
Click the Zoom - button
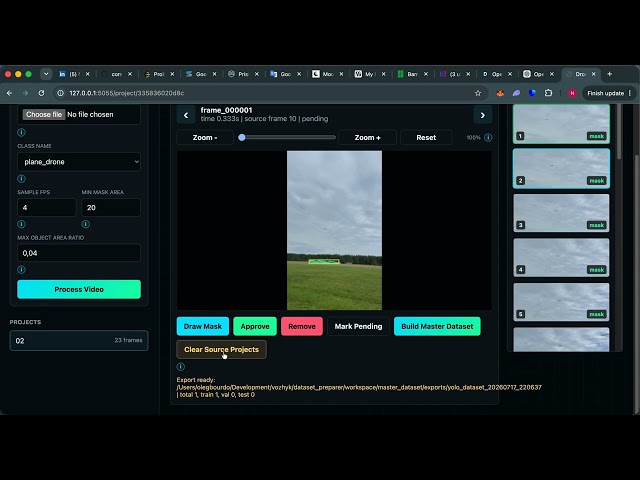pos(205,138)
